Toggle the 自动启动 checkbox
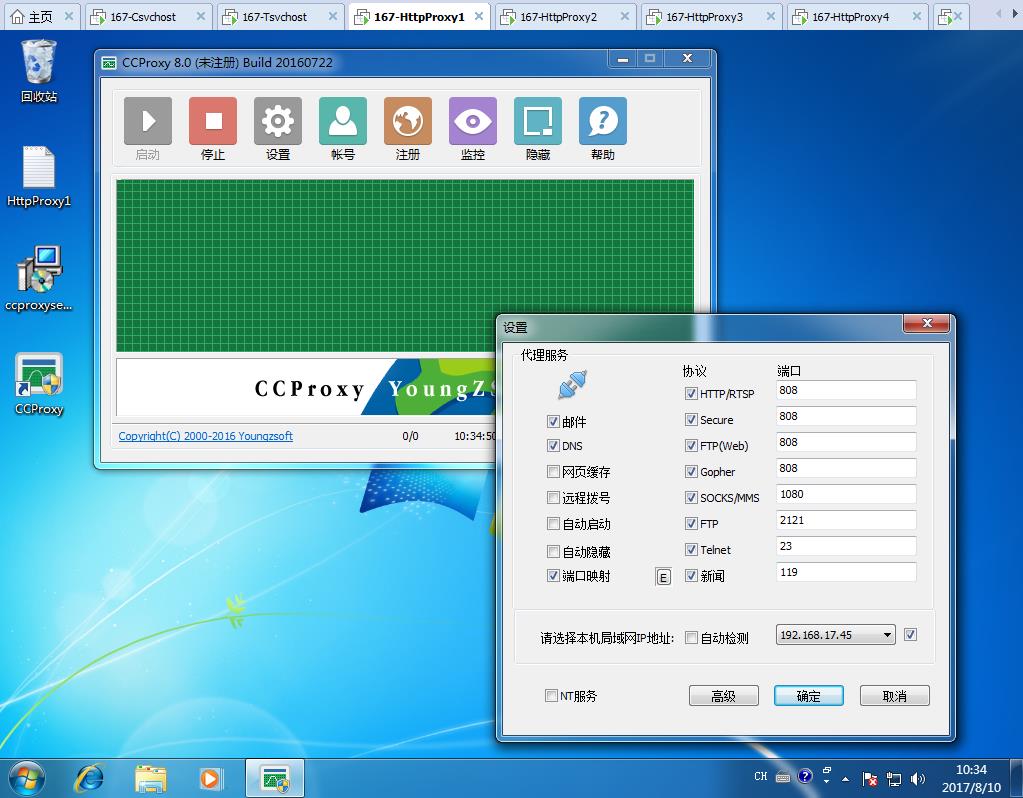The width and height of the screenshot is (1023, 798). click(553, 523)
